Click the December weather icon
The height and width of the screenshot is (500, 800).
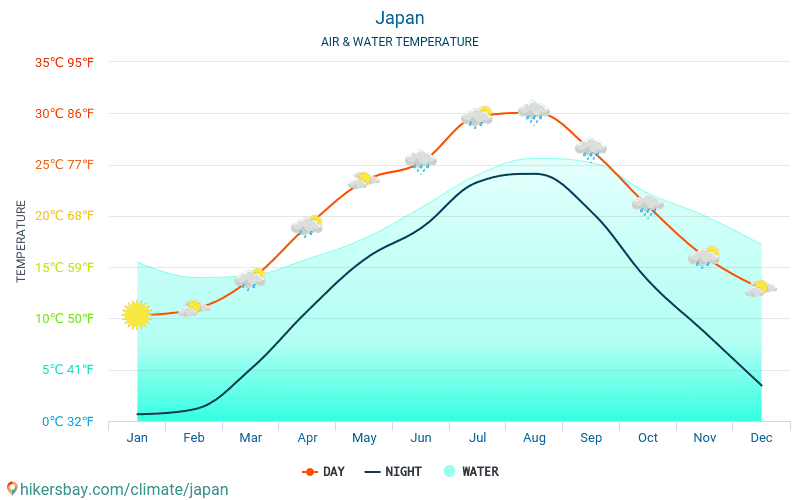click(x=761, y=288)
